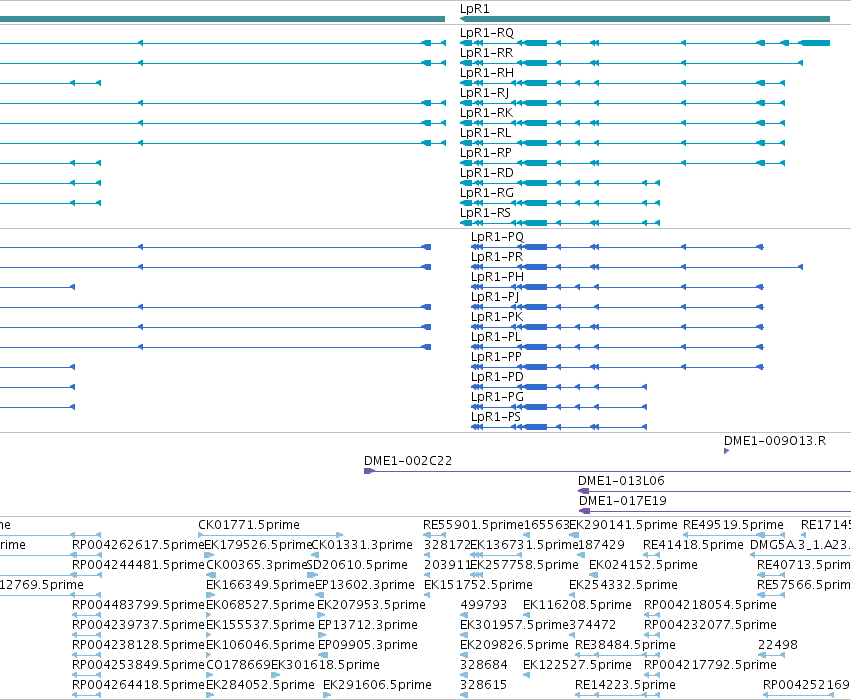Select EST SD20610.5prime label

(357, 565)
